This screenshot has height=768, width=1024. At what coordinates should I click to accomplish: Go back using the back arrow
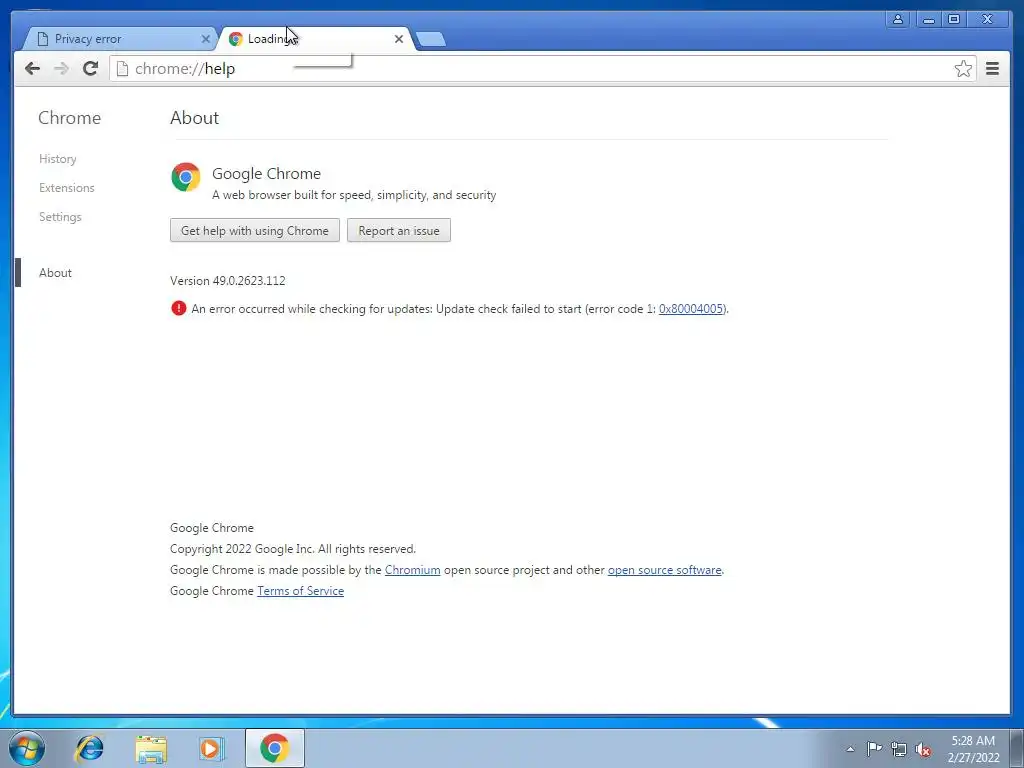[x=32, y=69]
